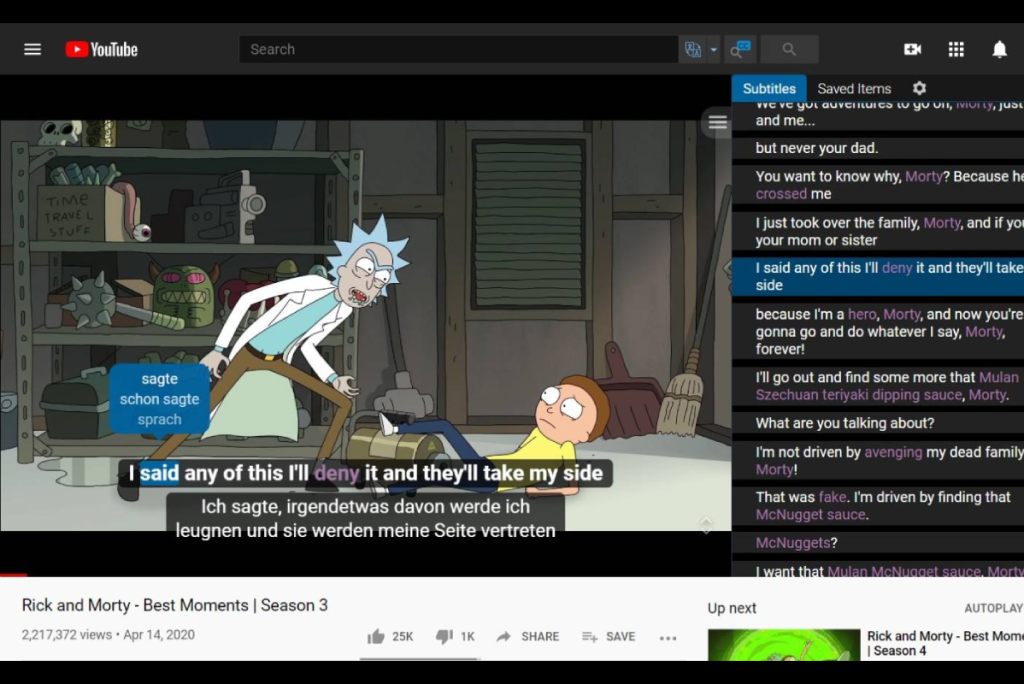
Task: Jump to "What are you talking about?" subtitle
Action: 845,423
